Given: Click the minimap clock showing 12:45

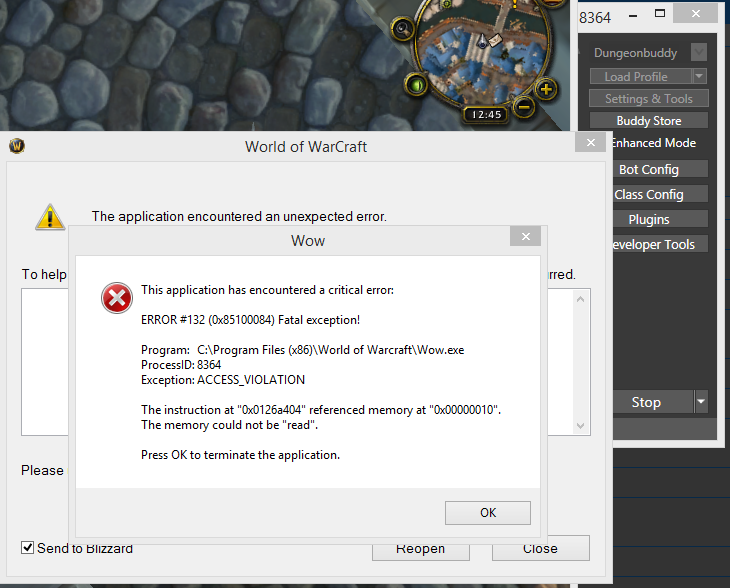Looking at the screenshot, I should pos(486,115).
